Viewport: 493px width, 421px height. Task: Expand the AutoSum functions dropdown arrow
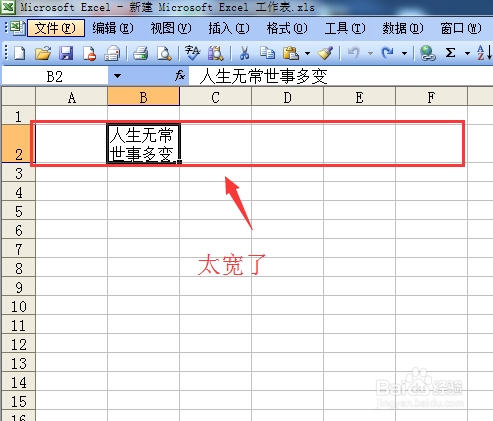467,53
